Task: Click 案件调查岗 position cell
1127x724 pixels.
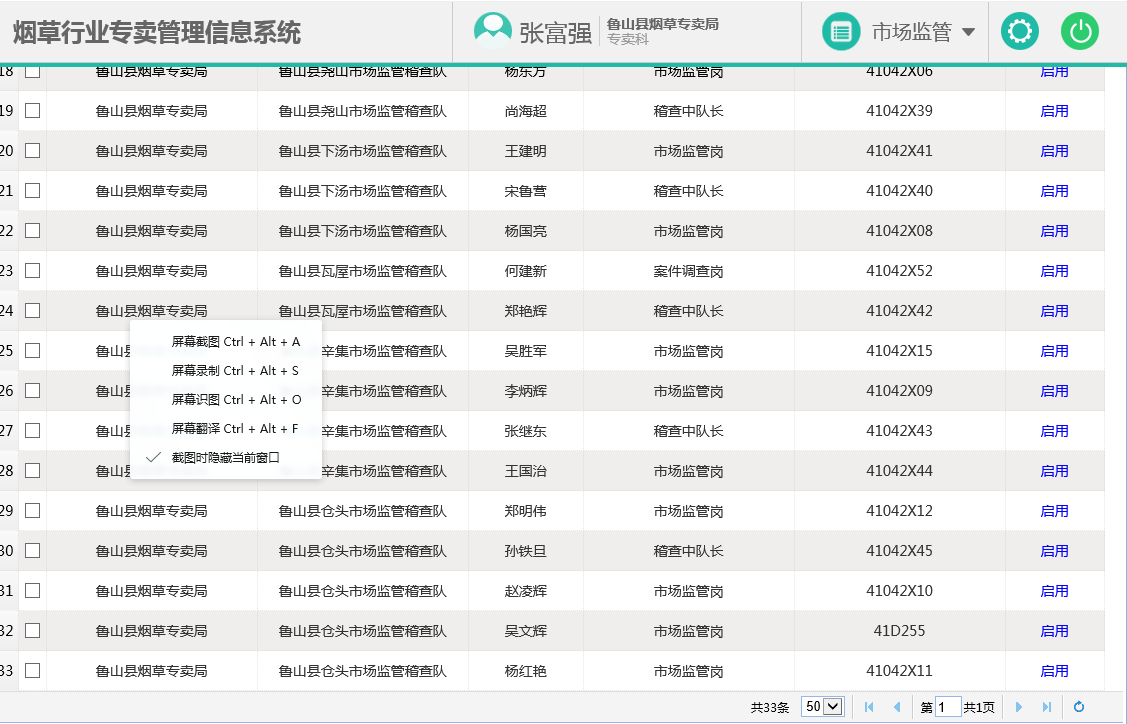Action: [x=688, y=271]
